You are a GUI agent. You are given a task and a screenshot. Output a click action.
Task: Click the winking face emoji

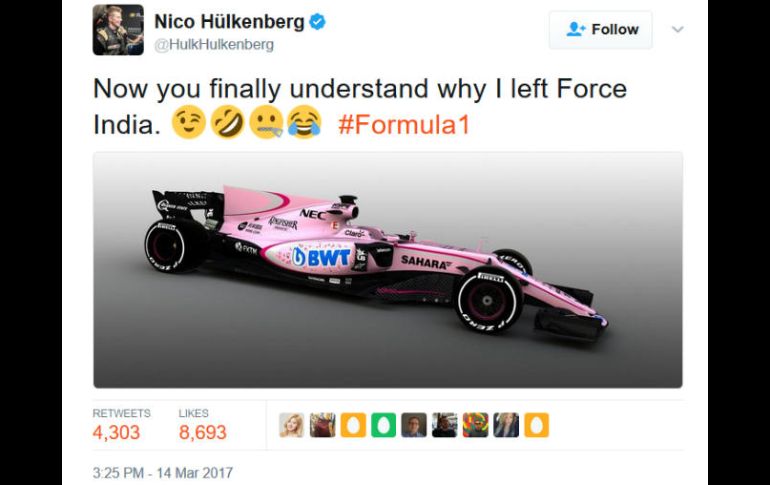(187, 124)
